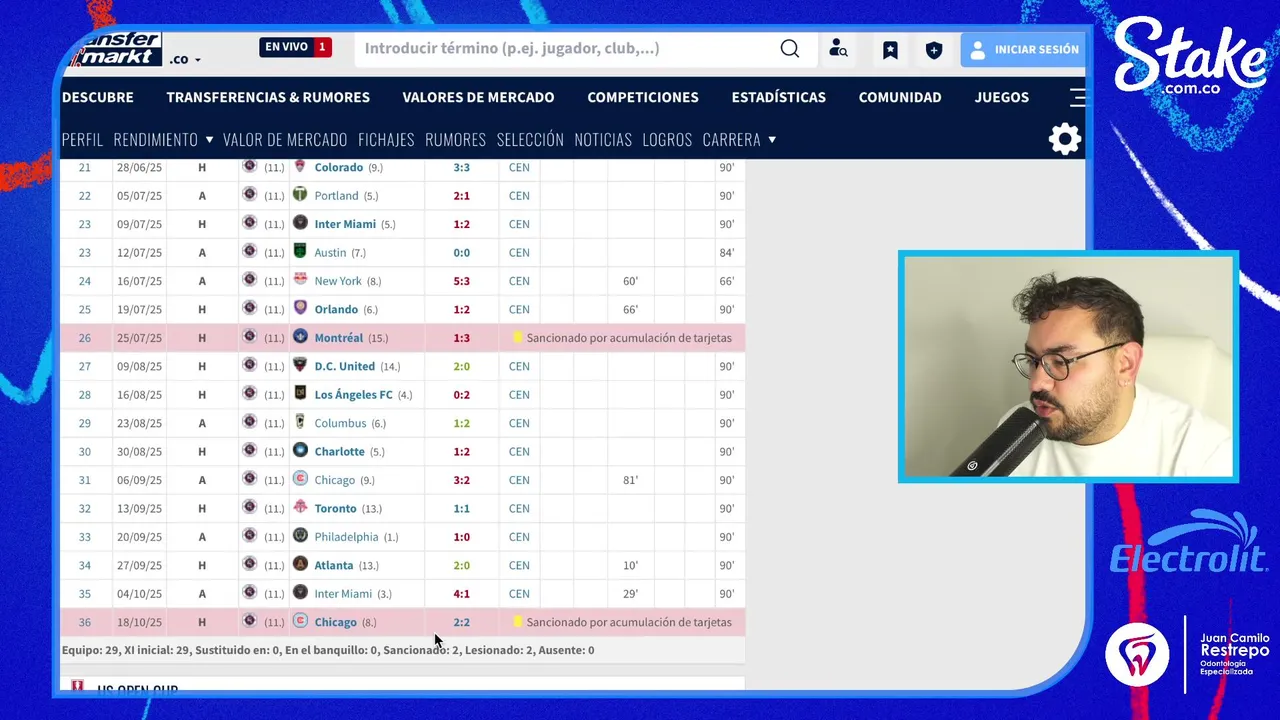Open the 4:1 result link

(461, 594)
